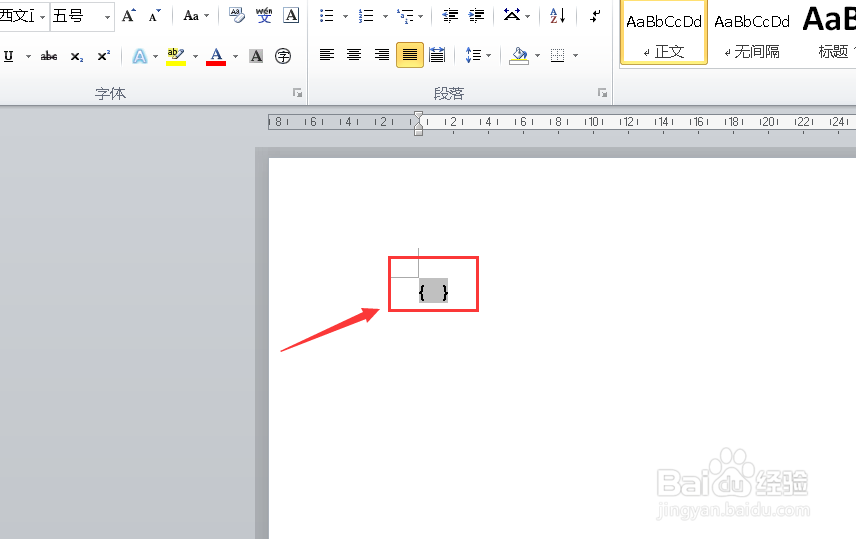Viewport: 856px width, 539px height.
Task: Open the Line Spacing dropdown arrow
Action: [x=489, y=55]
